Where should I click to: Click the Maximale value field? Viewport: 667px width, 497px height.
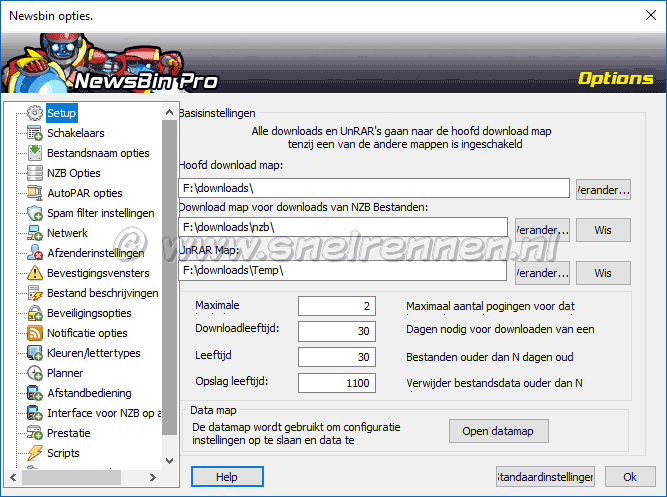point(337,306)
